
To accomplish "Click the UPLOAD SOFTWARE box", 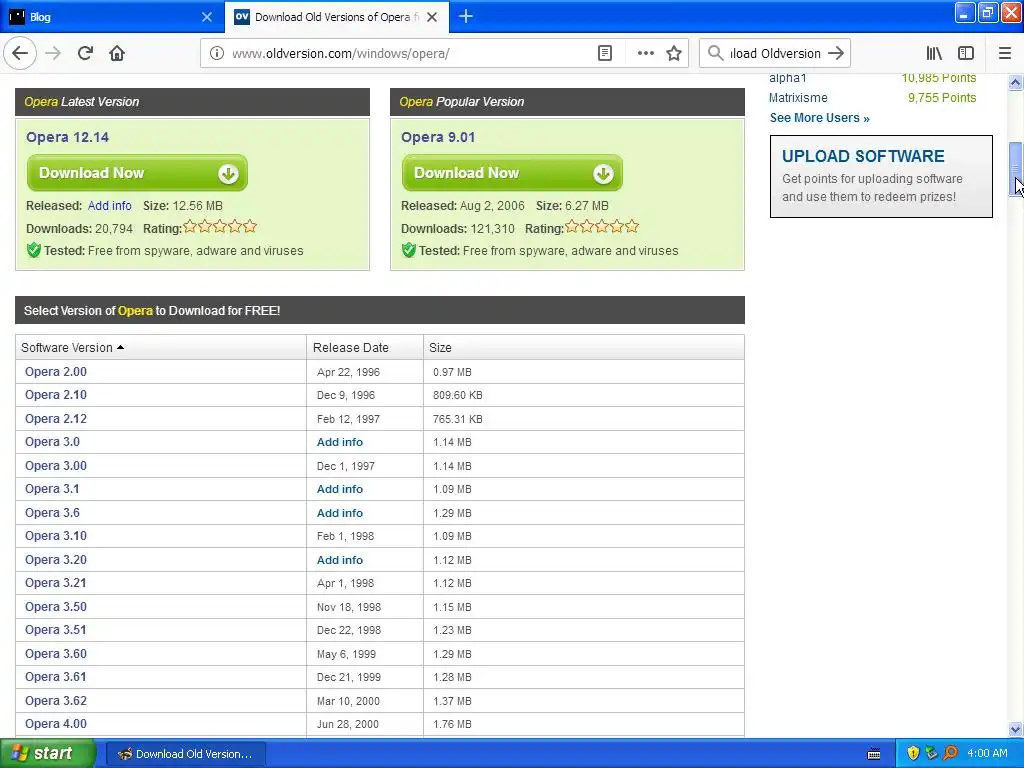I will pos(881,176).
